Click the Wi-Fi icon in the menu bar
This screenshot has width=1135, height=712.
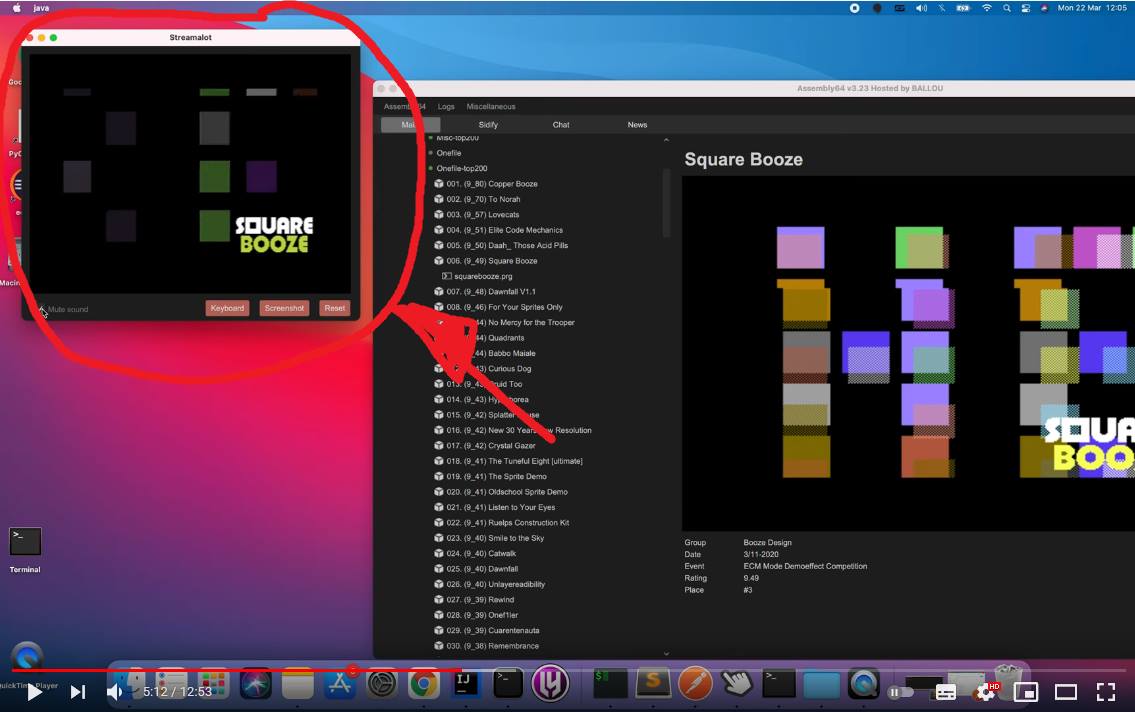click(x=987, y=8)
